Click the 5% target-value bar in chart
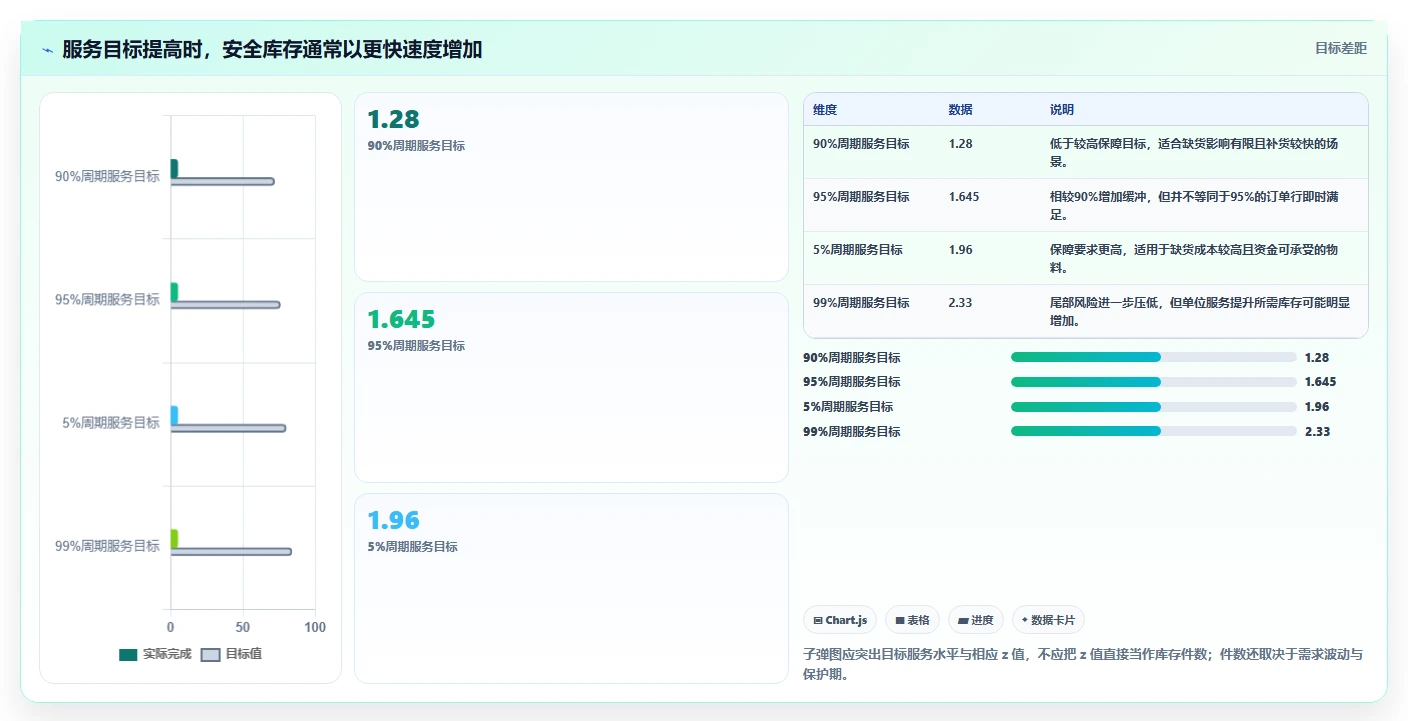This screenshot has height=721, width=1408. click(228, 428)
